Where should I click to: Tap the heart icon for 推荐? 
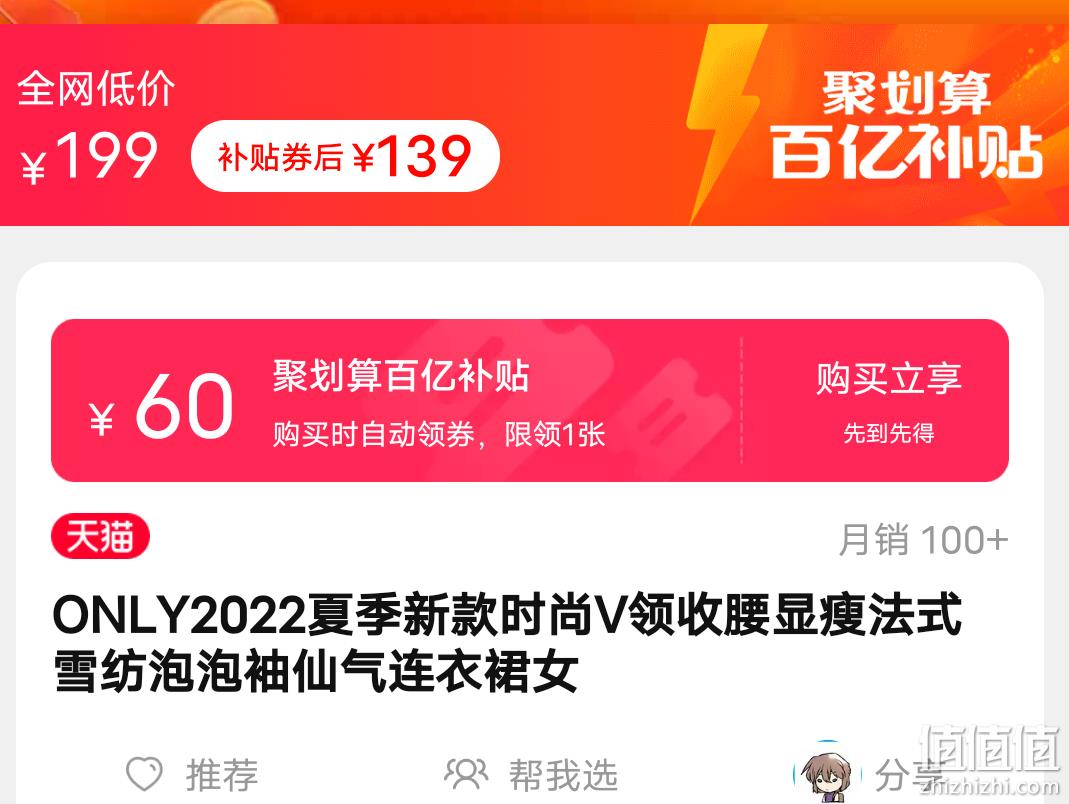[x=145, y=774]
